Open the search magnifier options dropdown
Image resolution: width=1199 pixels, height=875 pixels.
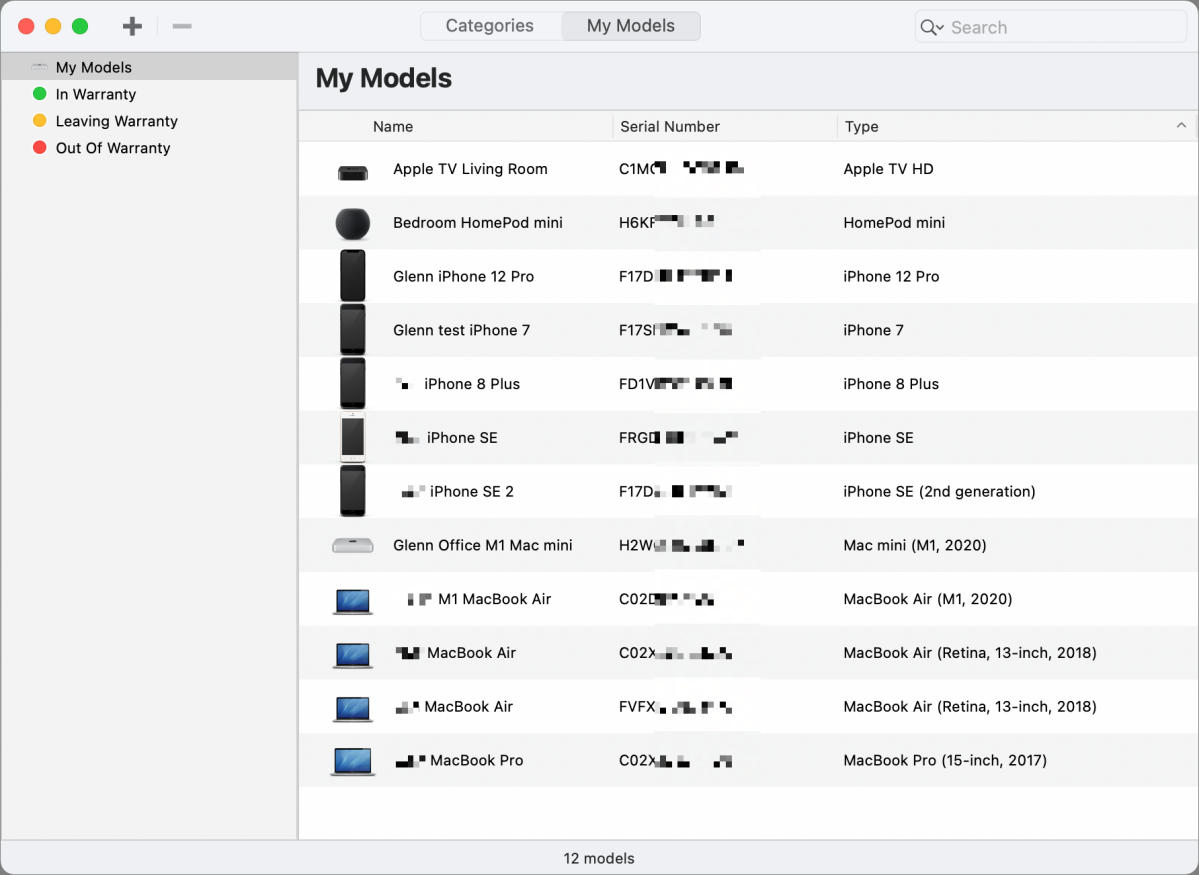[x=932, y=28]
